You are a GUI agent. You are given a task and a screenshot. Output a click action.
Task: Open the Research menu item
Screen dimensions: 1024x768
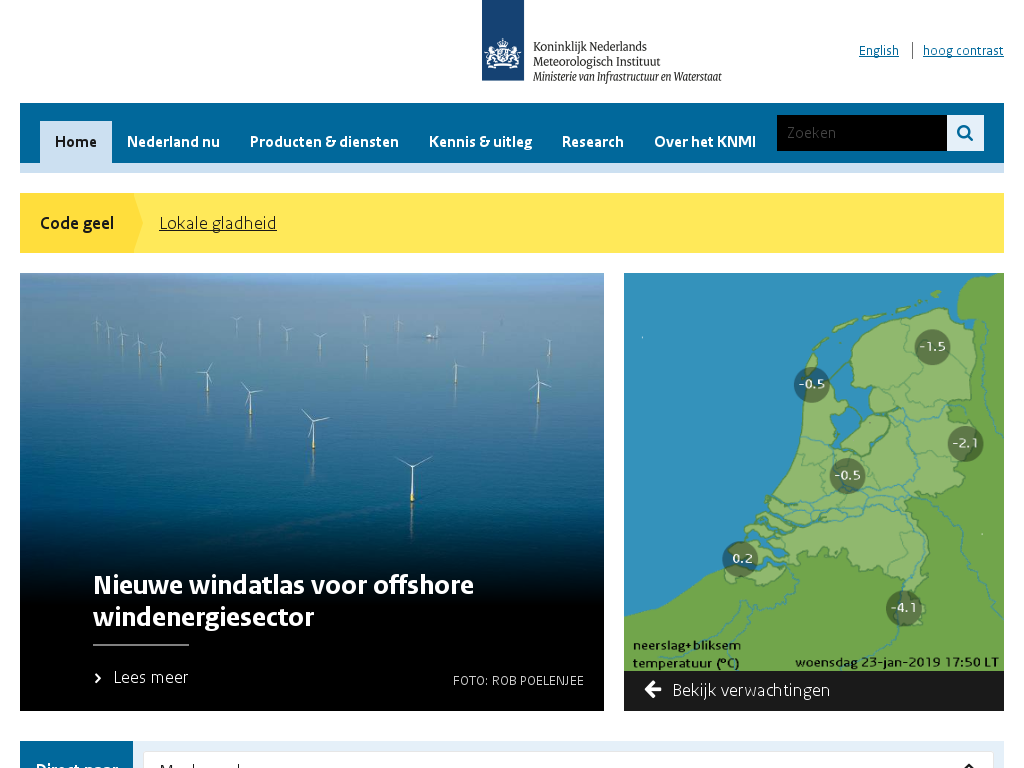click(x=592, y=142)
